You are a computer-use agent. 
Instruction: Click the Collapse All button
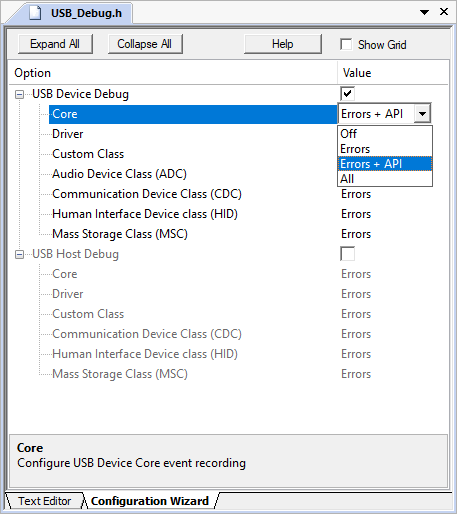coord(145,44)
